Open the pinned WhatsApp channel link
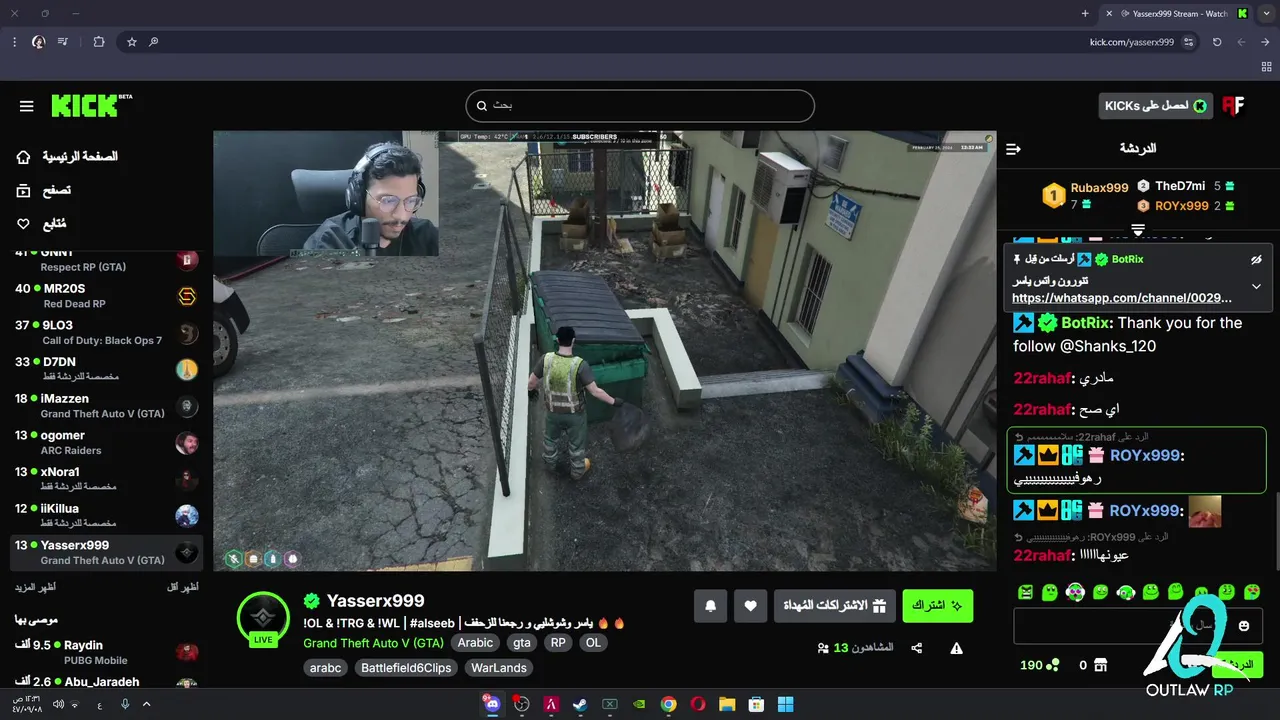 click(x=1122, y=298)
